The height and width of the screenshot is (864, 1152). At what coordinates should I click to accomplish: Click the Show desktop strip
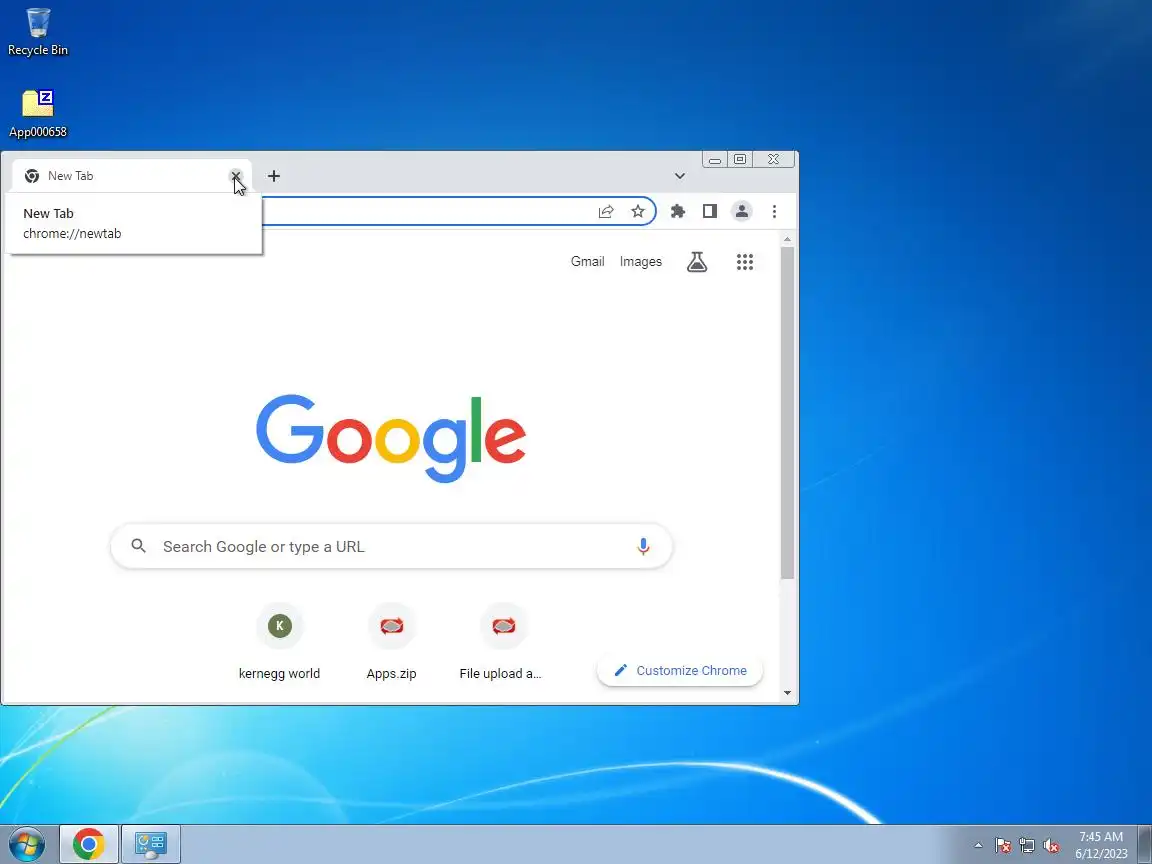1145,844
